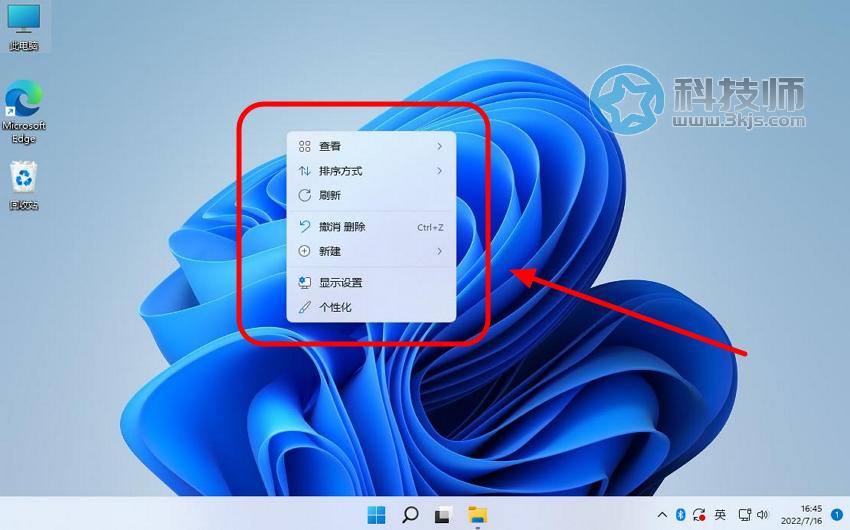Click the brush icon beside 个性化
850x530 pixels.
(x=305, y=307)
